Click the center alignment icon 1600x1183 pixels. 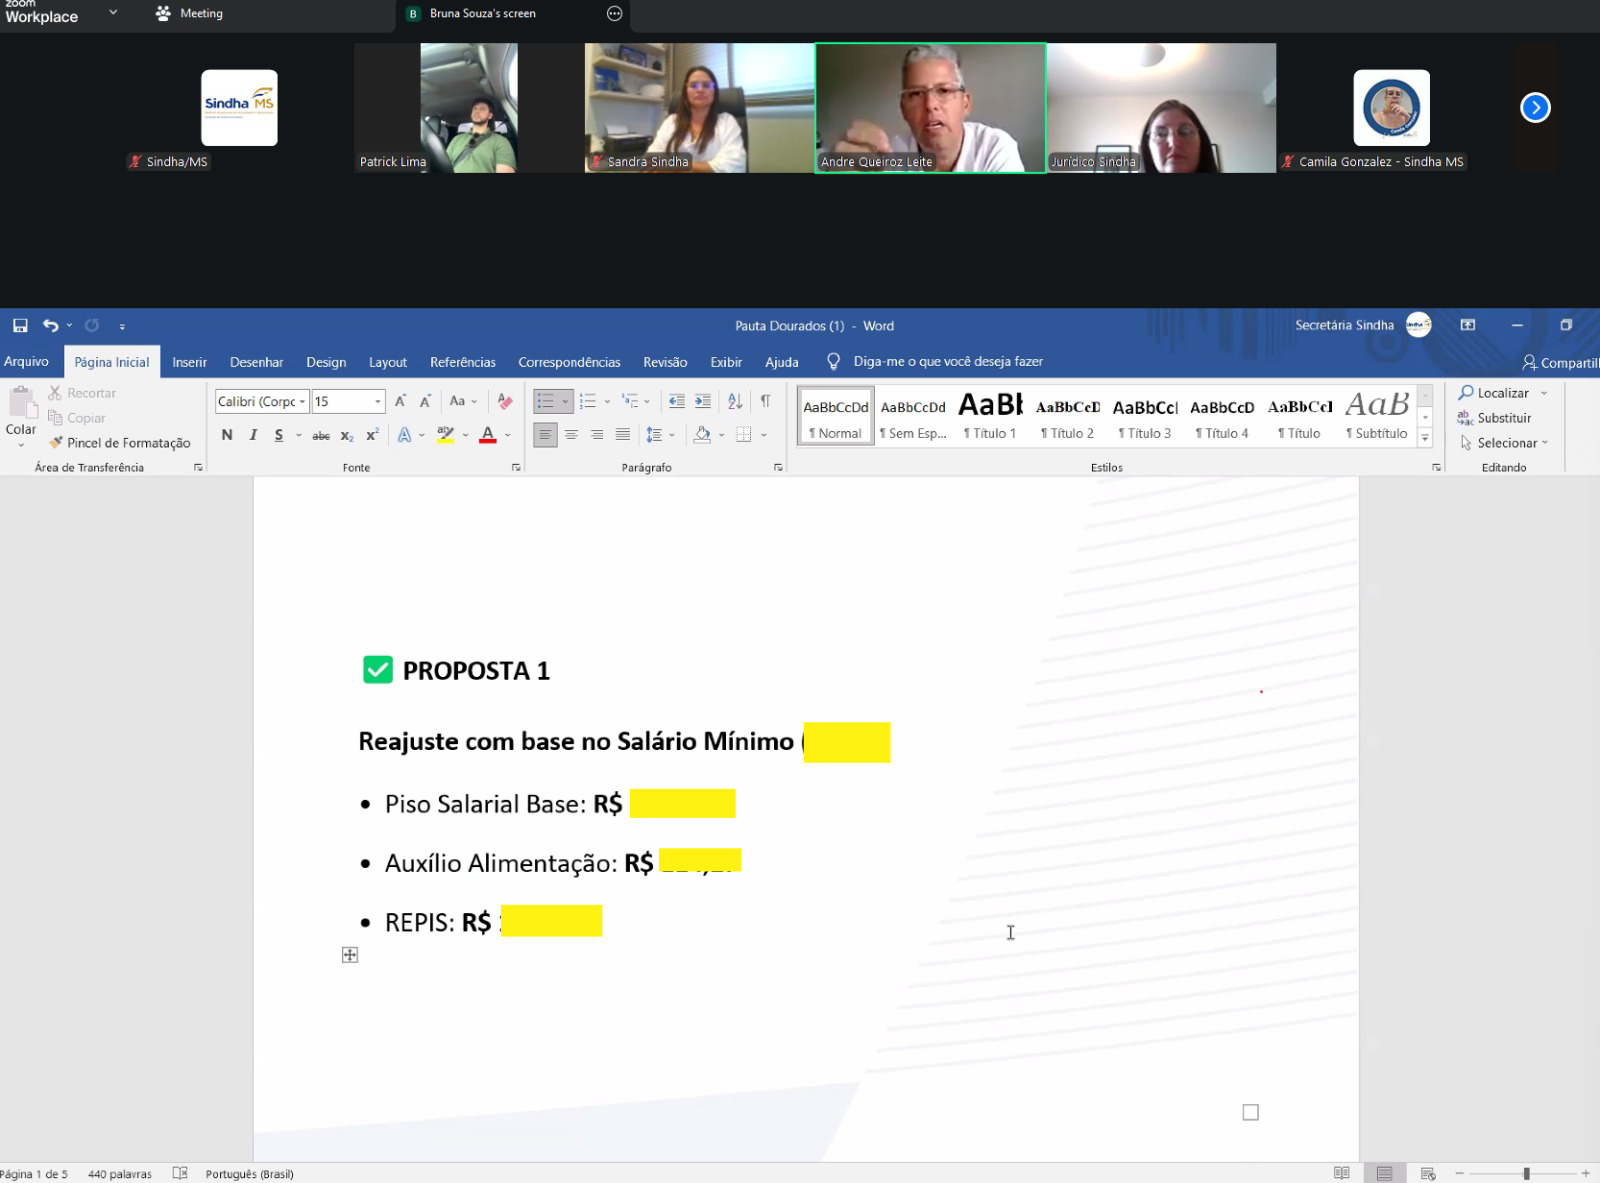(571, 434)
